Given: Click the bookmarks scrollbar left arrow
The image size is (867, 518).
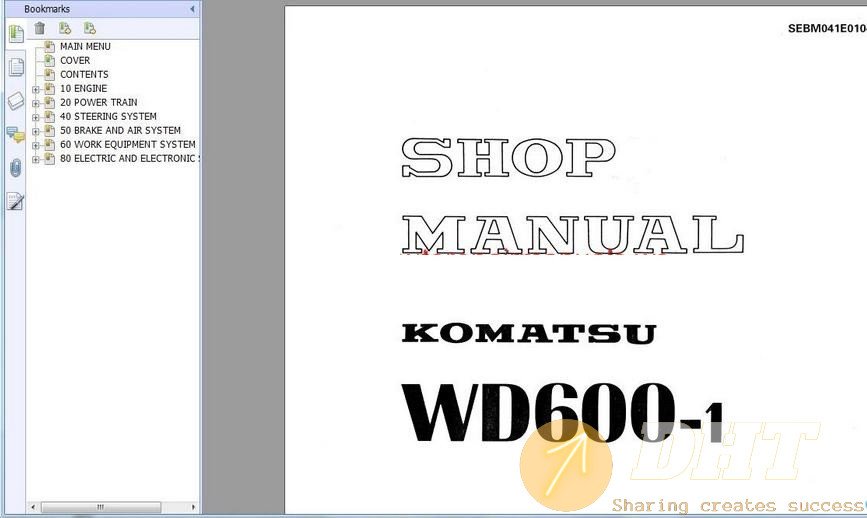Looking at the screenshot, I should [x=33, y=507].
